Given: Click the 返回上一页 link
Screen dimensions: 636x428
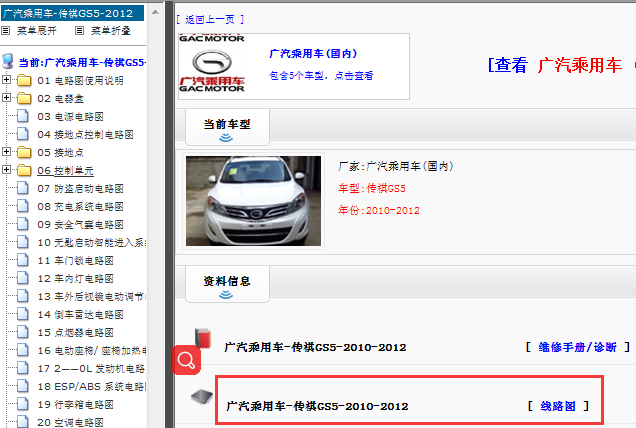Looking at the screenshot, I should [x=210, y=19].
